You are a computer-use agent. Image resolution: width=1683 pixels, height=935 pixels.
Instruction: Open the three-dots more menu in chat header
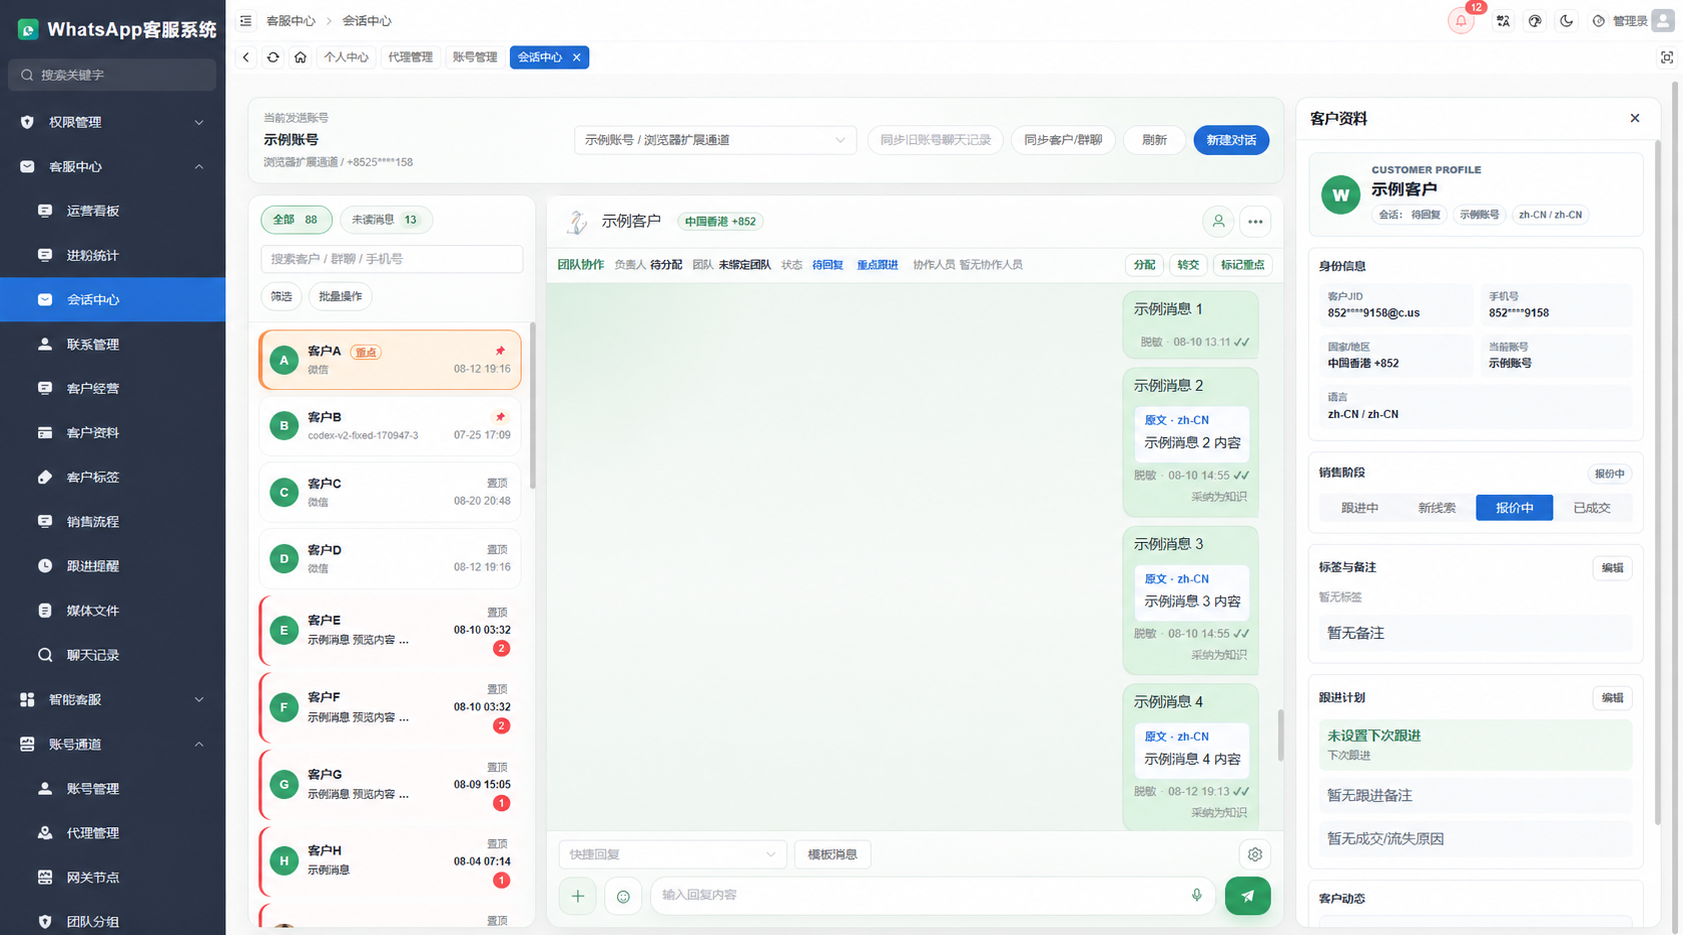coord(1255,221)
